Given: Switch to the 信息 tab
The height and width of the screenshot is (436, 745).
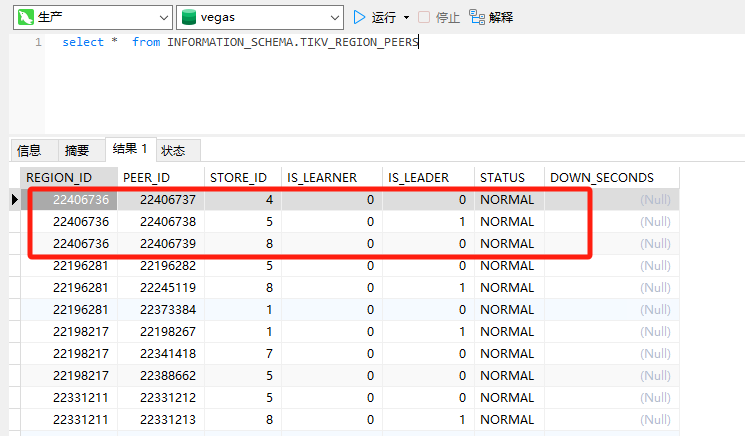Looking at the screenshot, I should pos(30,150).
